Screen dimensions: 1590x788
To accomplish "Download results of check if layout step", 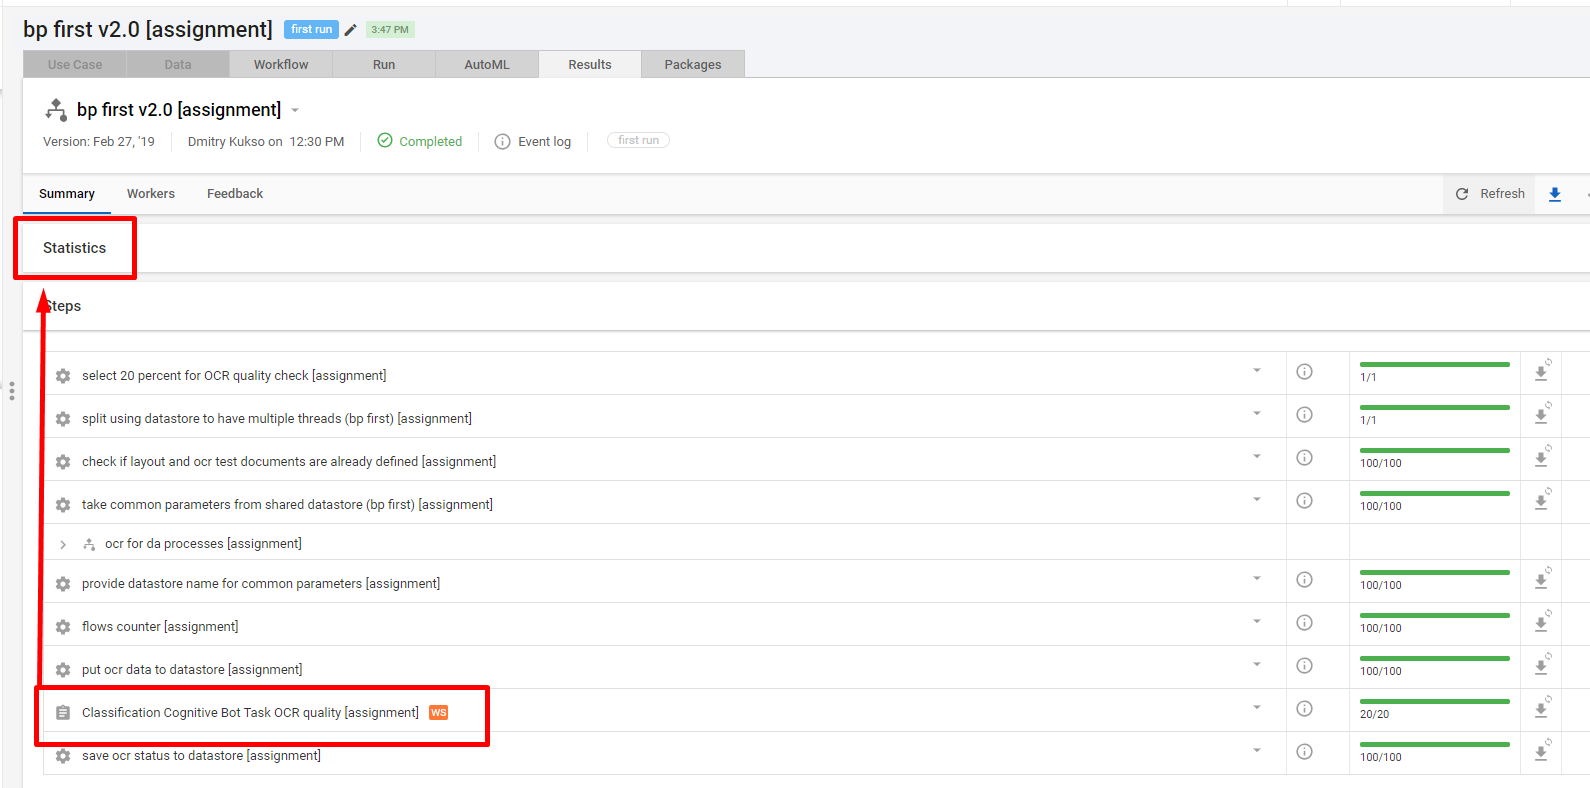I will click(1542, 457).
